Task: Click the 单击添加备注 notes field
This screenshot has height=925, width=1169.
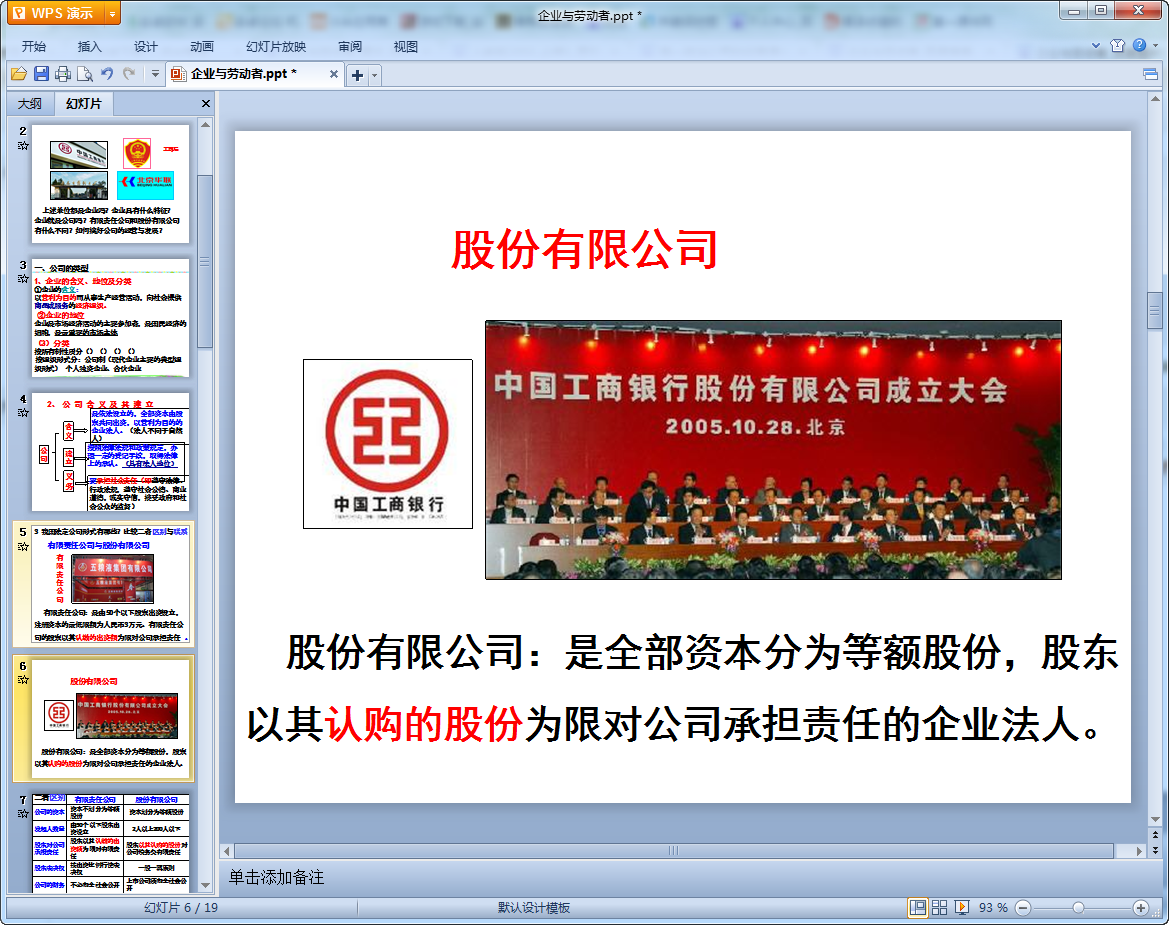Action: [x=277, y=877]
